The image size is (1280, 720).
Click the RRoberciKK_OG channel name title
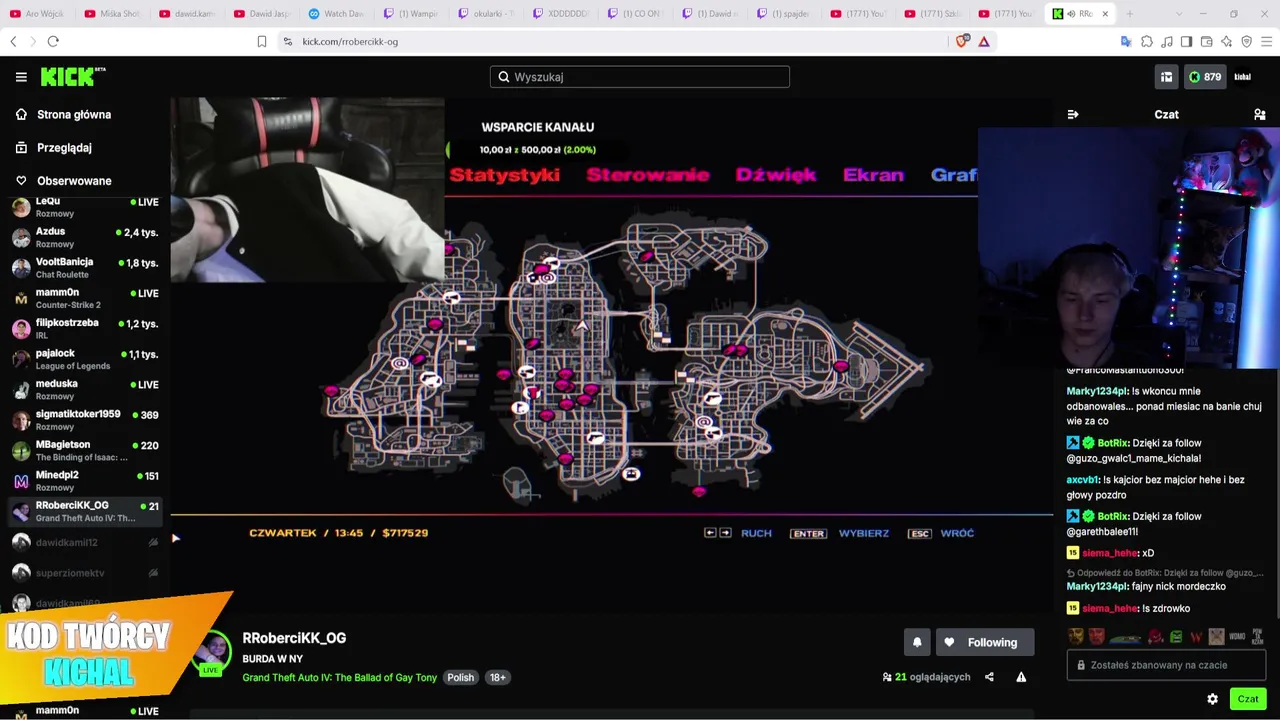(294, 638)
